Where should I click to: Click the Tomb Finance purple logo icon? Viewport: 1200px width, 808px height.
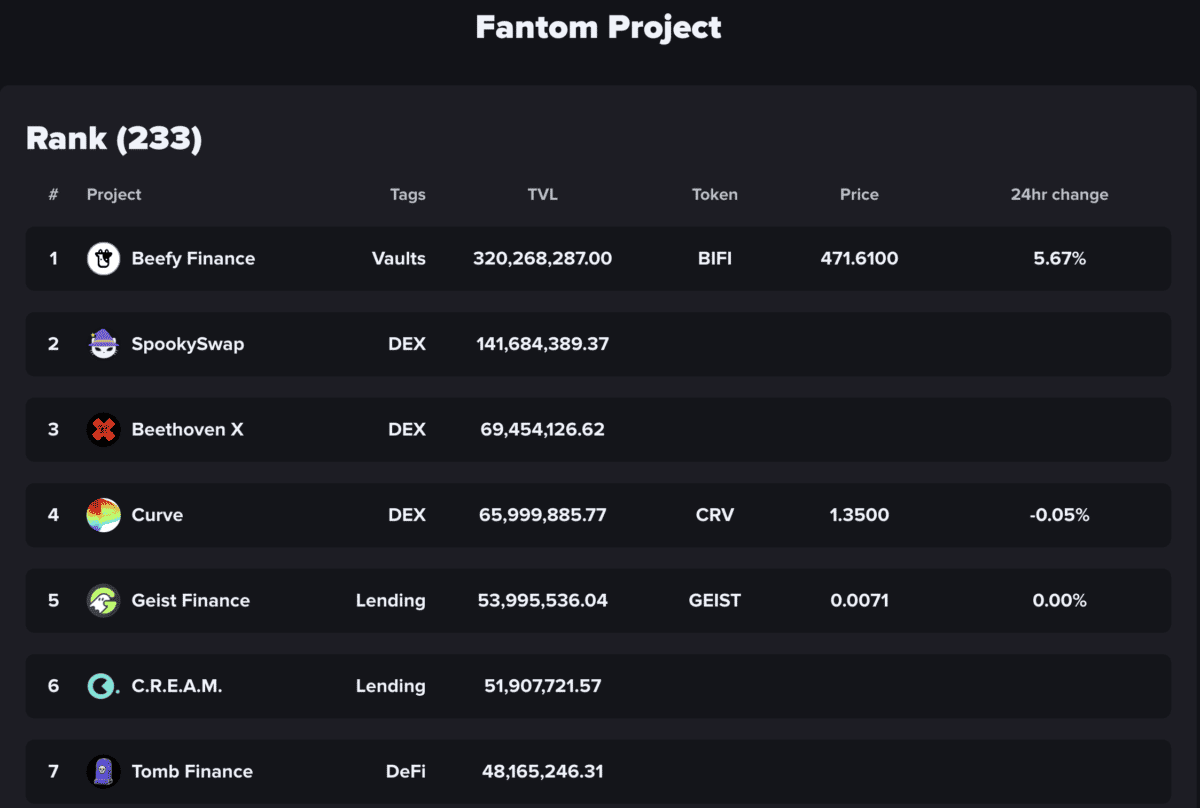click(x=103, y=771)
